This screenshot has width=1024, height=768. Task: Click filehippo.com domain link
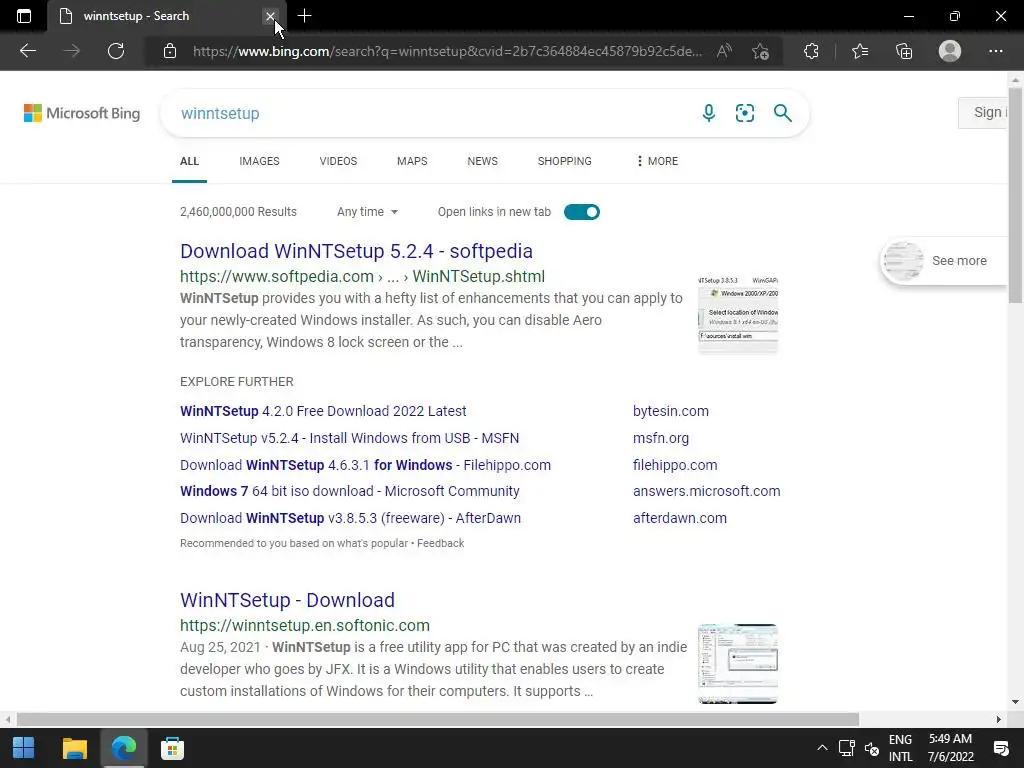click(675, 465)
